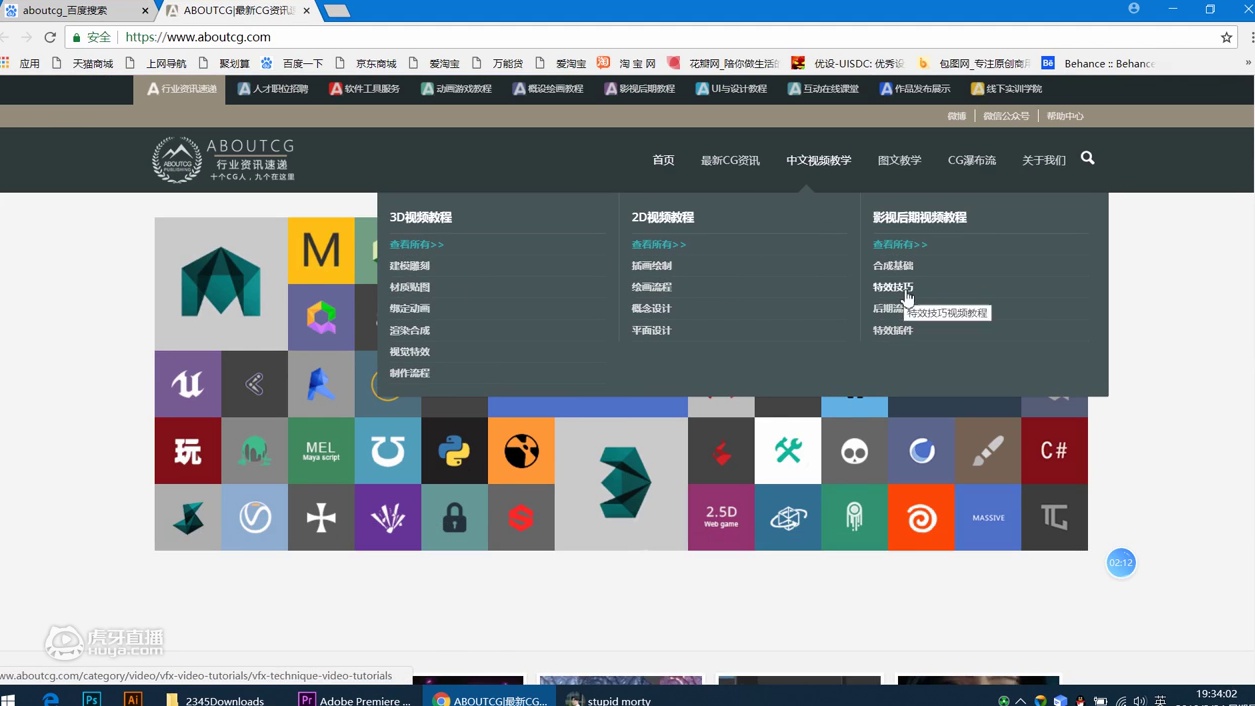
Task: Reload the page with the refresh button
Action: (50, 37)
